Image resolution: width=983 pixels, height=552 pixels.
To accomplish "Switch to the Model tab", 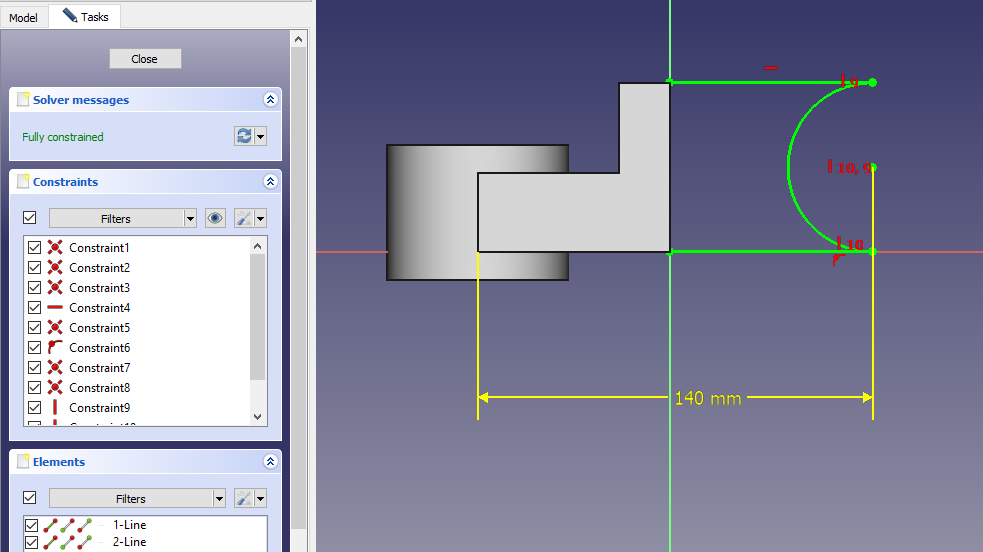I will click(x=23, y=18).
